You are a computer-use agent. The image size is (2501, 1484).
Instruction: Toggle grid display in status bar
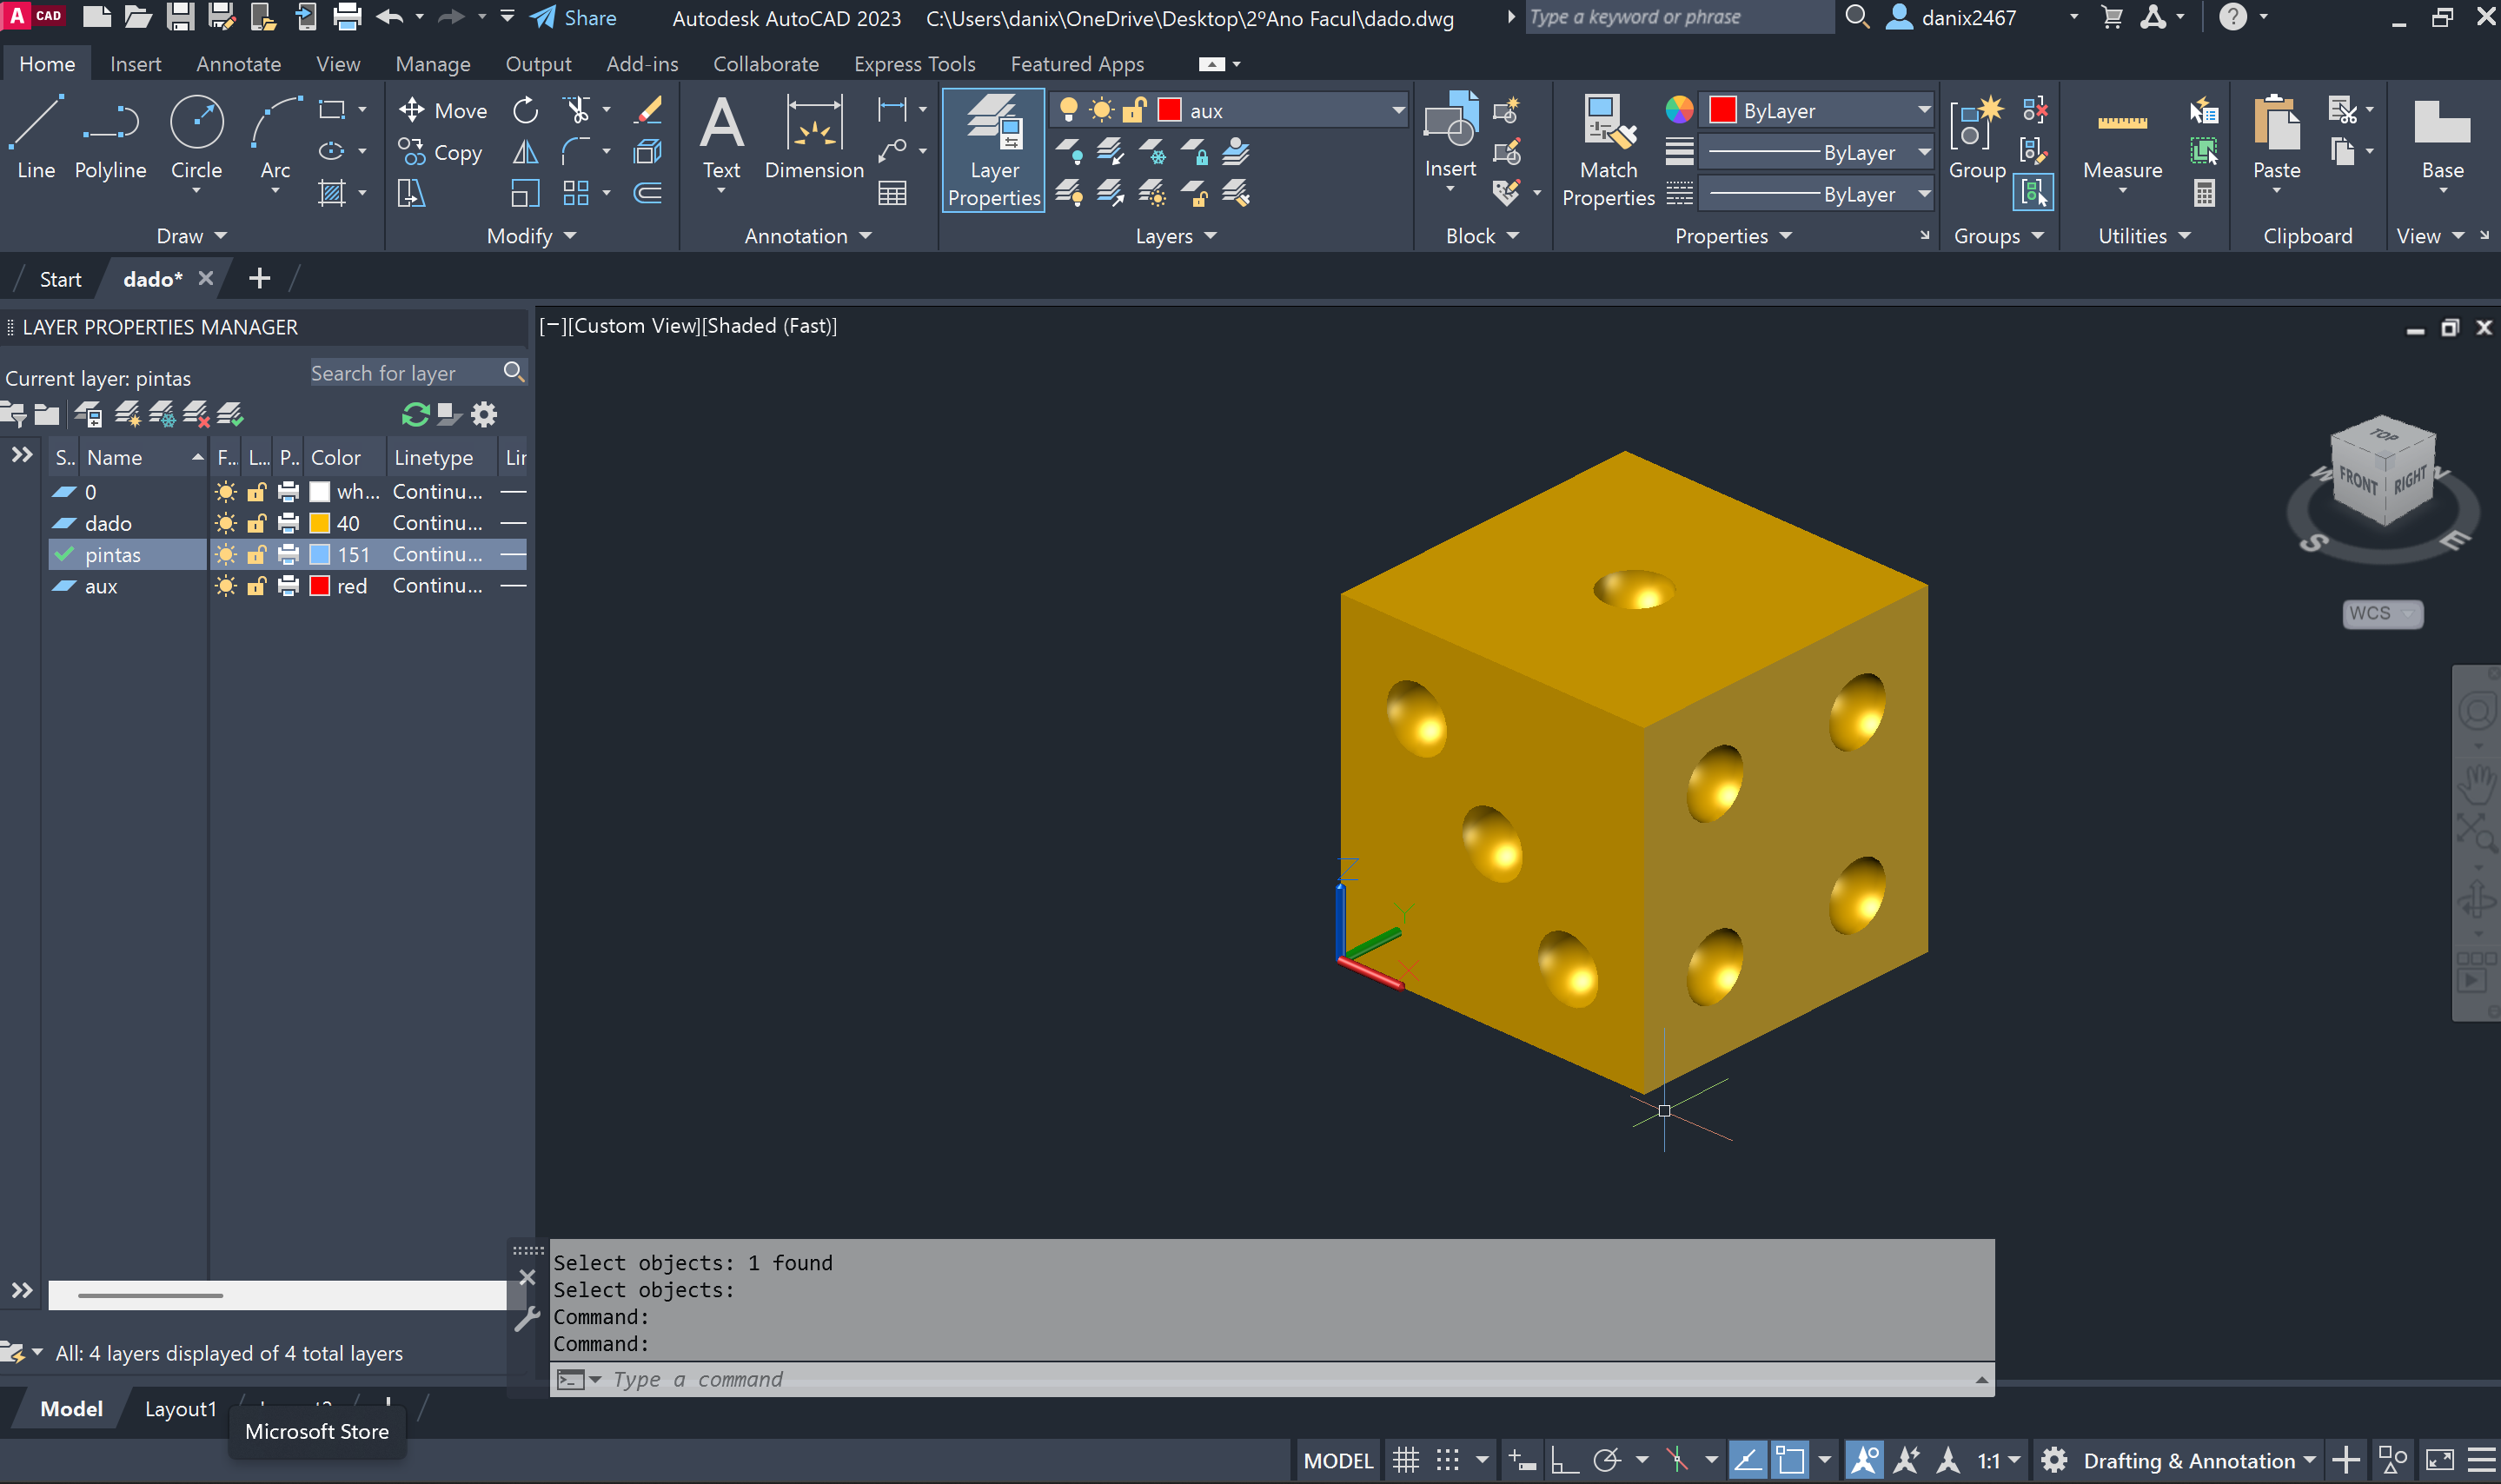[1405, 1460]
